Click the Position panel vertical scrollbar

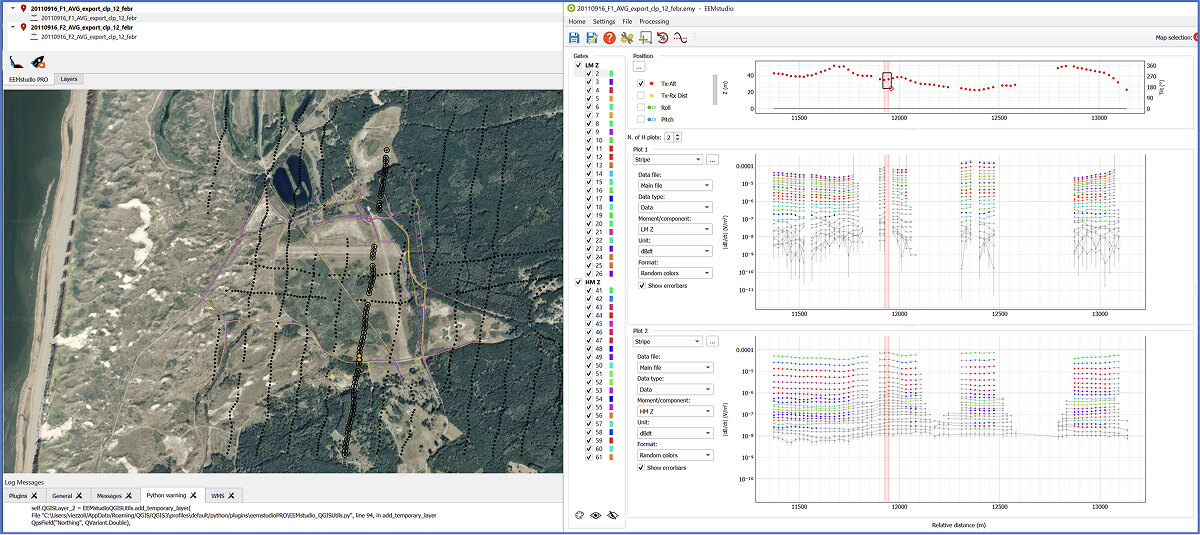coord(714,90)
